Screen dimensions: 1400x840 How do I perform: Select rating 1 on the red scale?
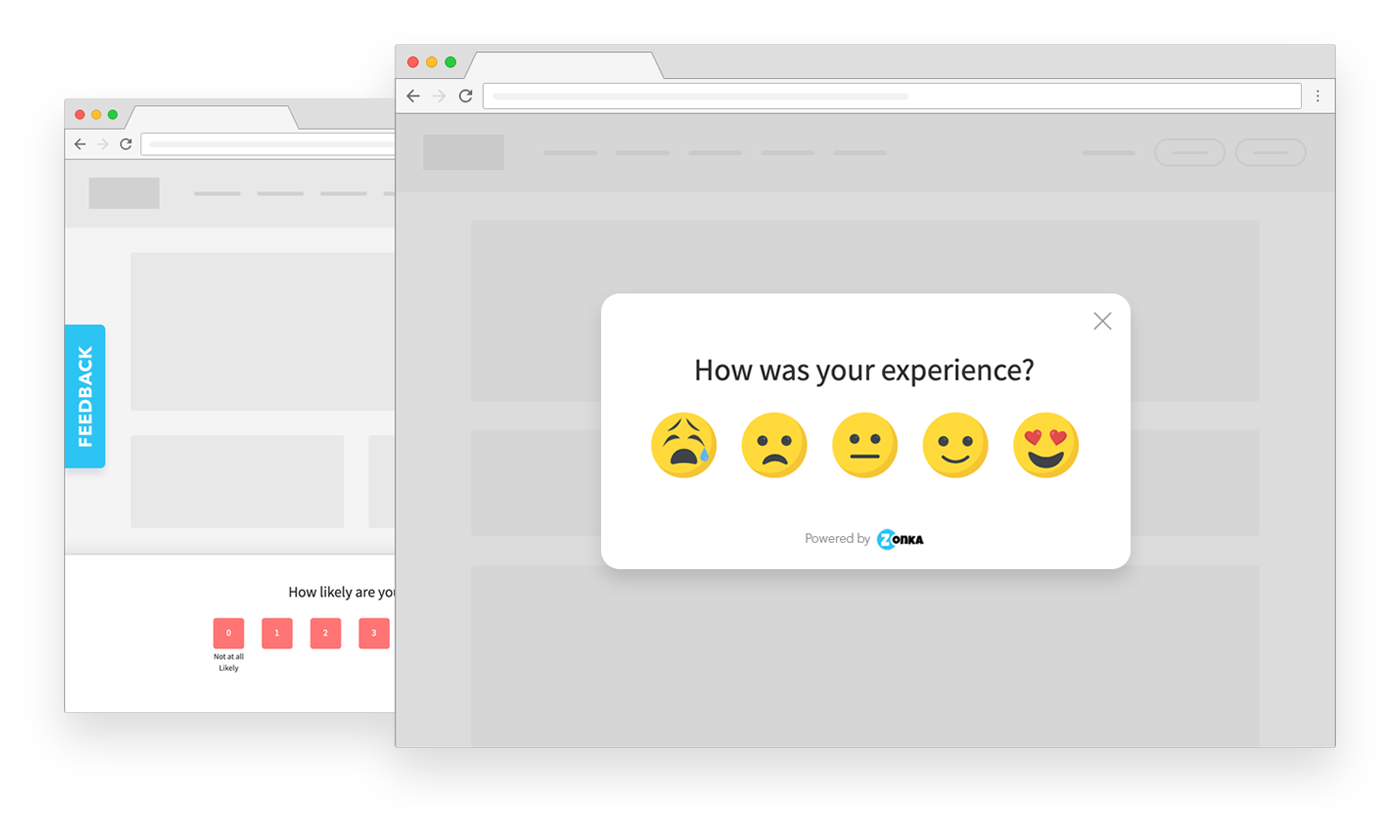click(276, 633)
